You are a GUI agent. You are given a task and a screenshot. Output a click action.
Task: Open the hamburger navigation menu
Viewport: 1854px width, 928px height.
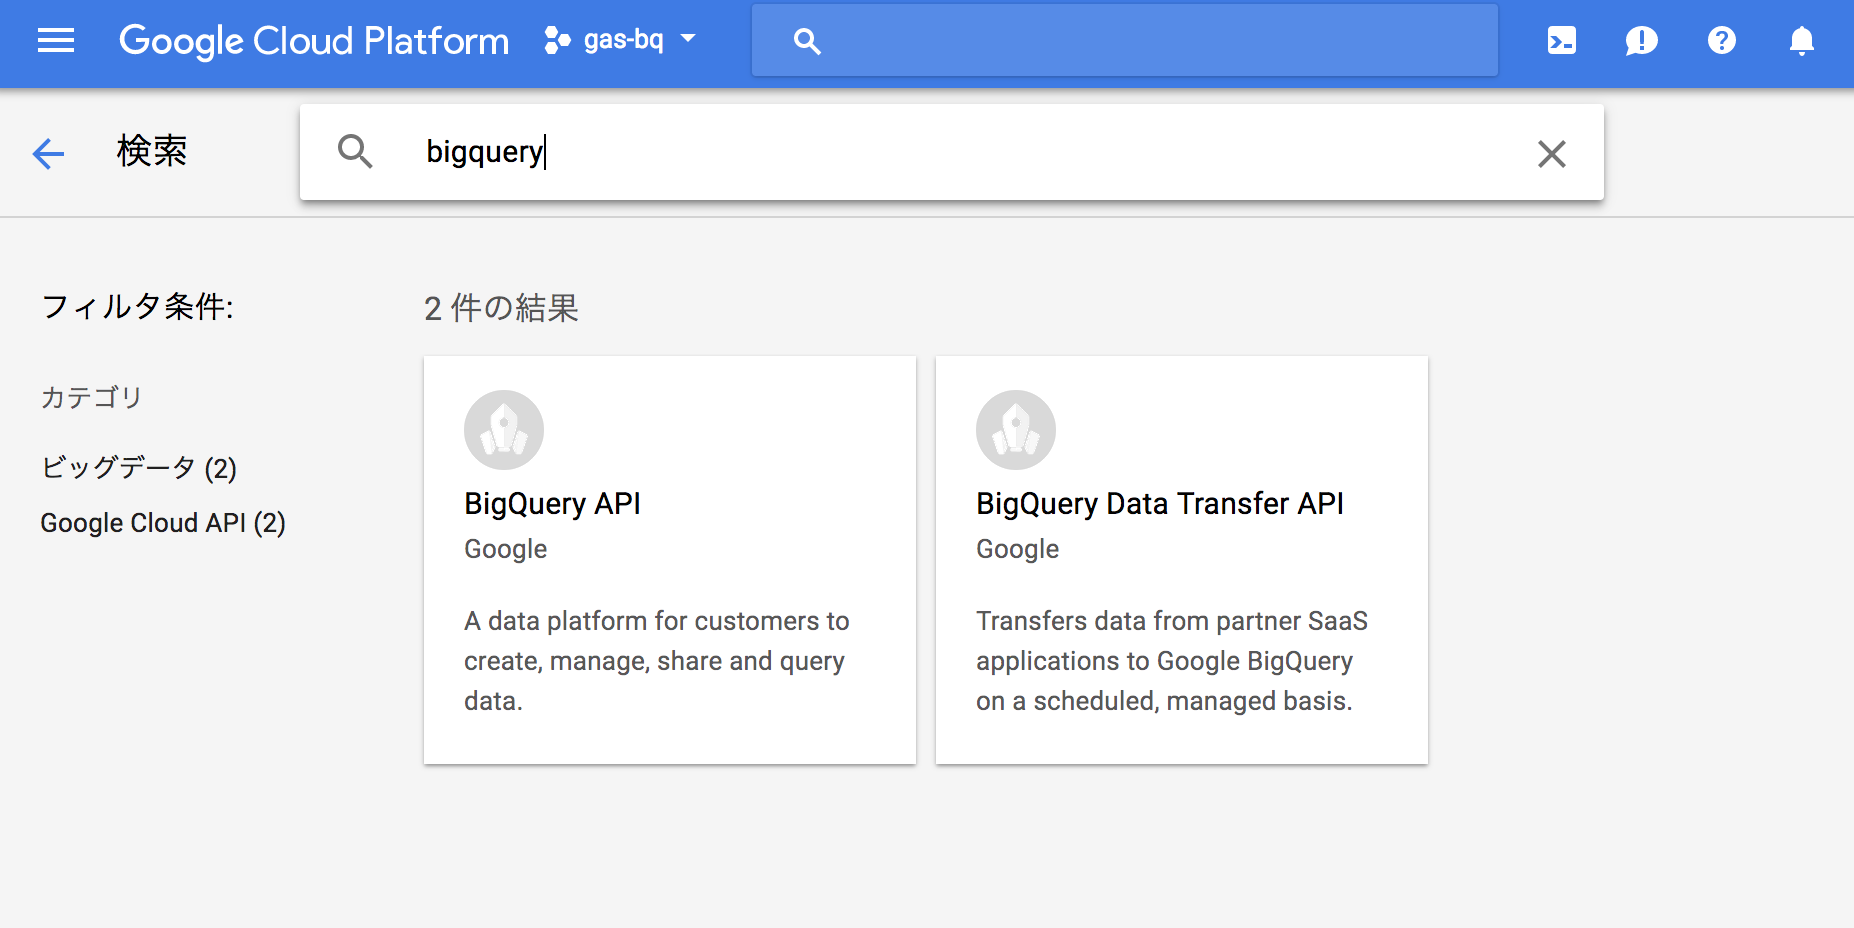(x=56, y=40)
